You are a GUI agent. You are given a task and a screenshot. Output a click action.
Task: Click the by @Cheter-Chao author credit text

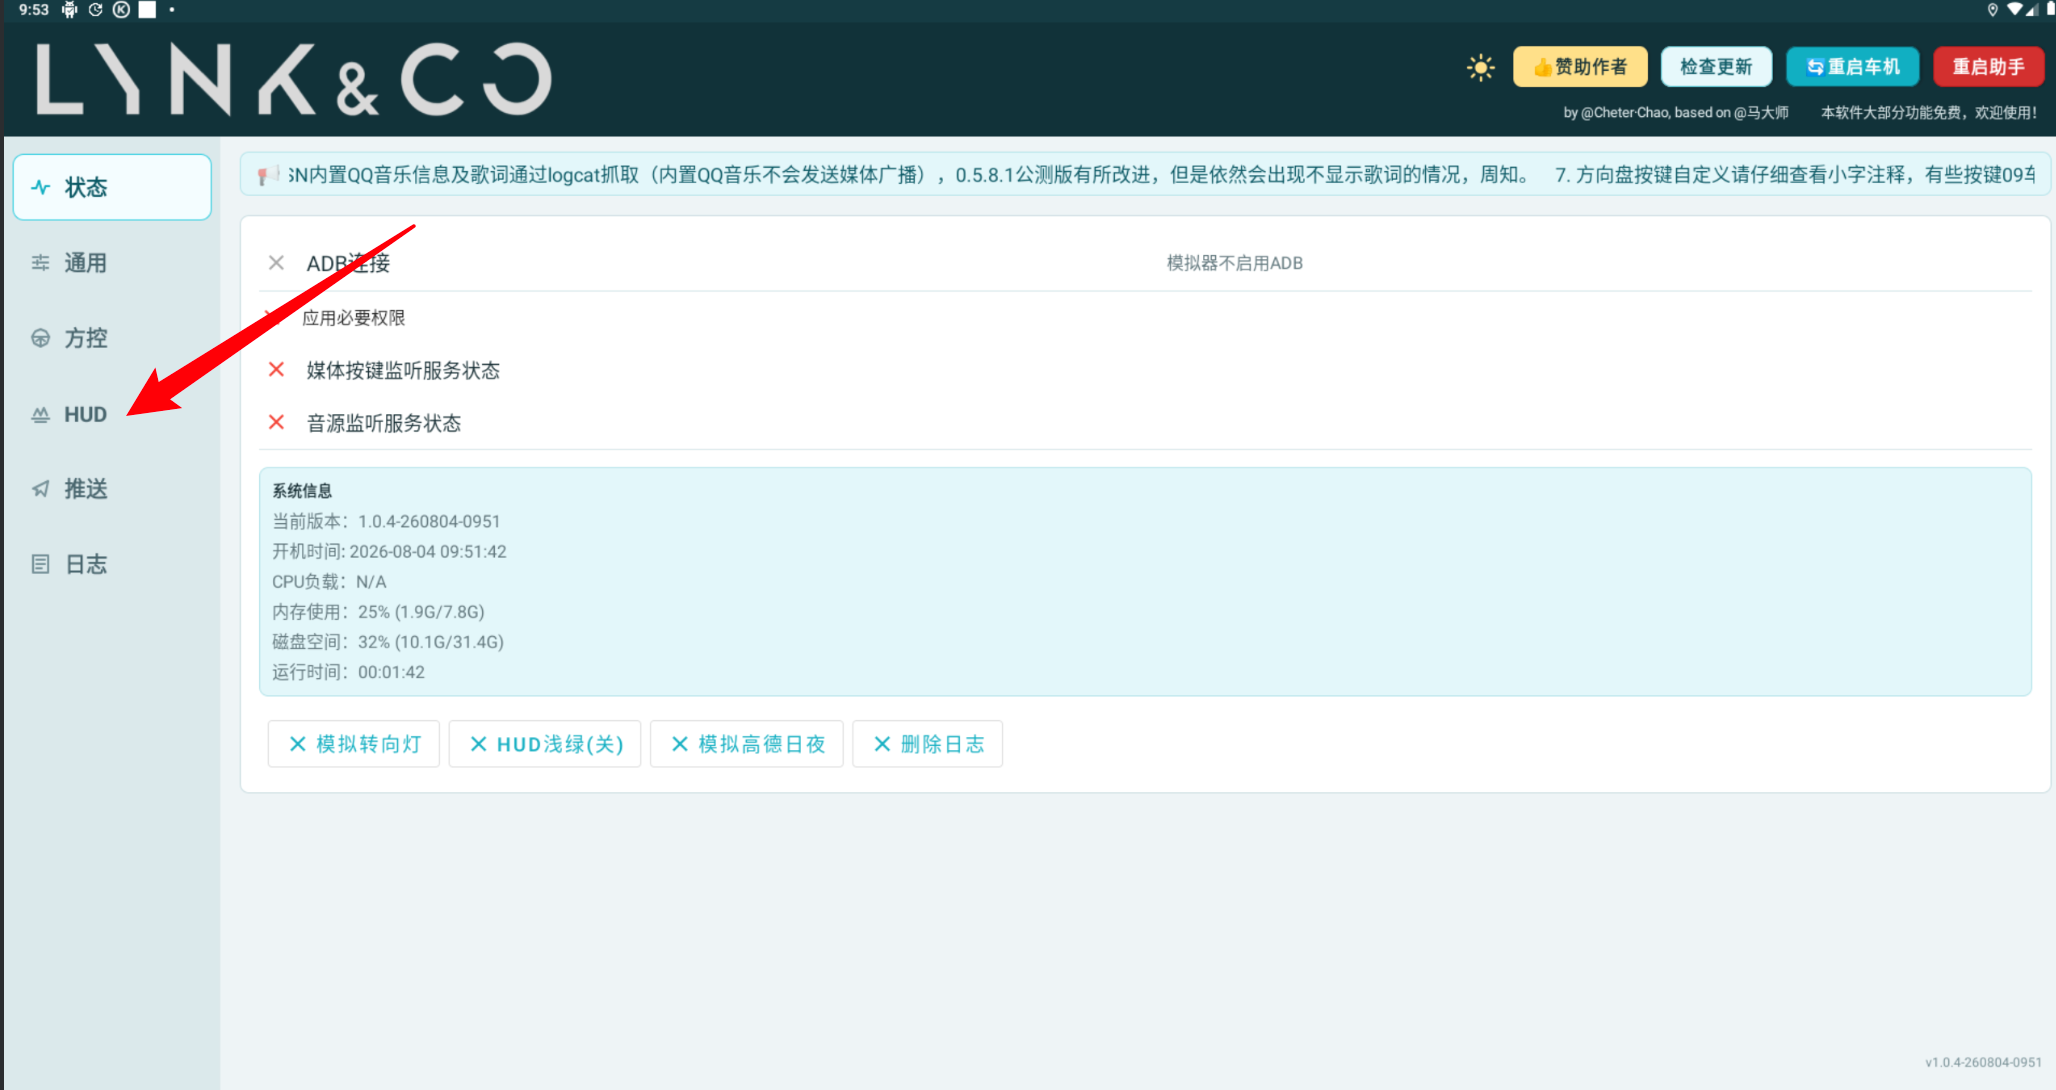1676,113
